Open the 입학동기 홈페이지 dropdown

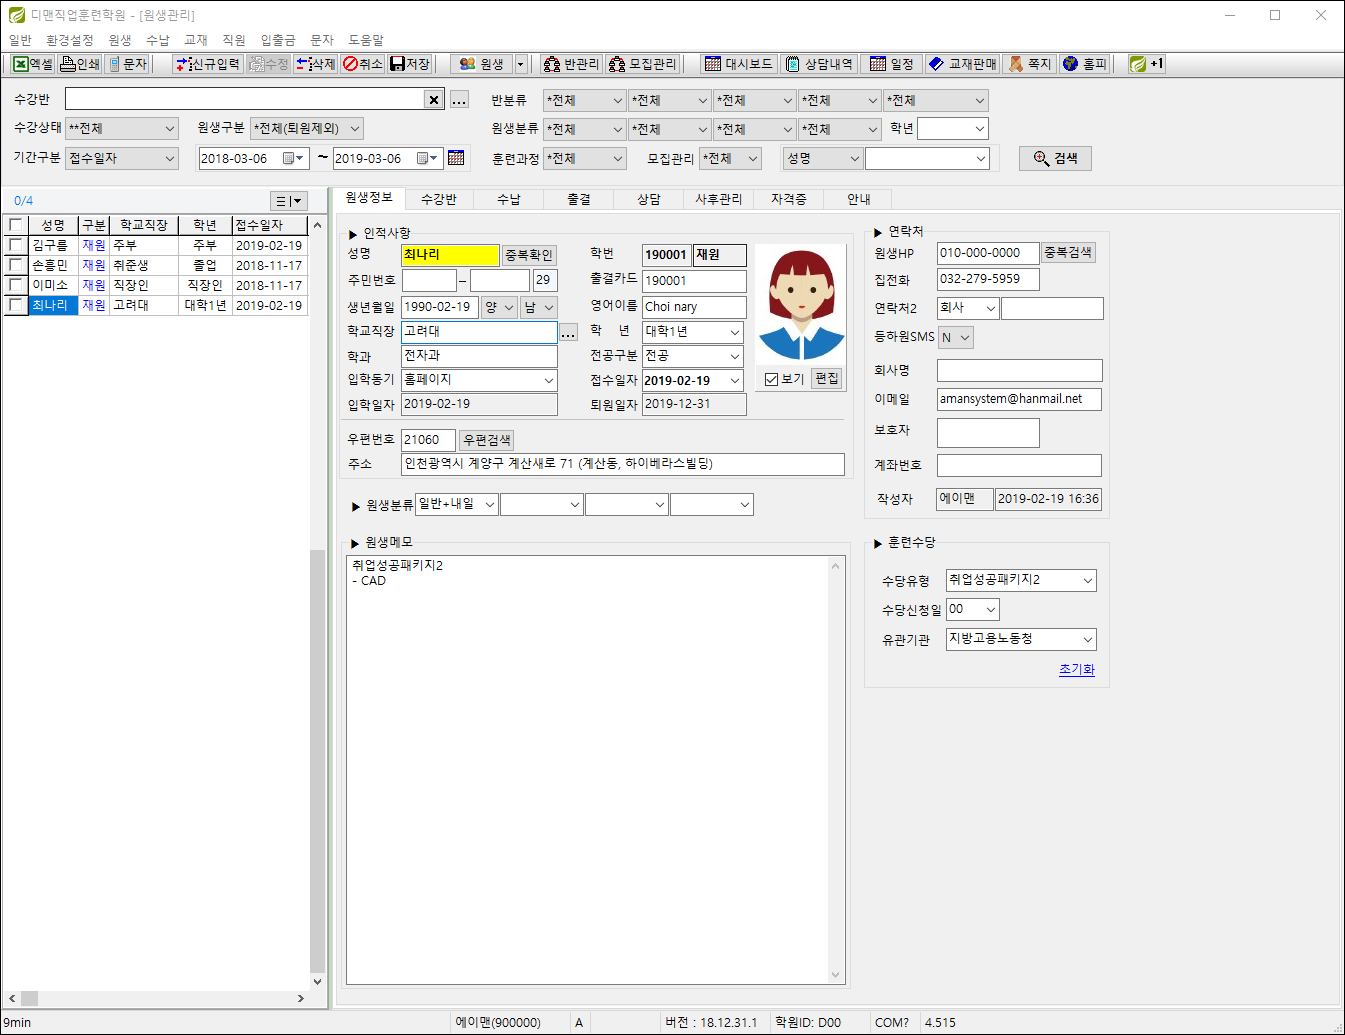point(479,380)
